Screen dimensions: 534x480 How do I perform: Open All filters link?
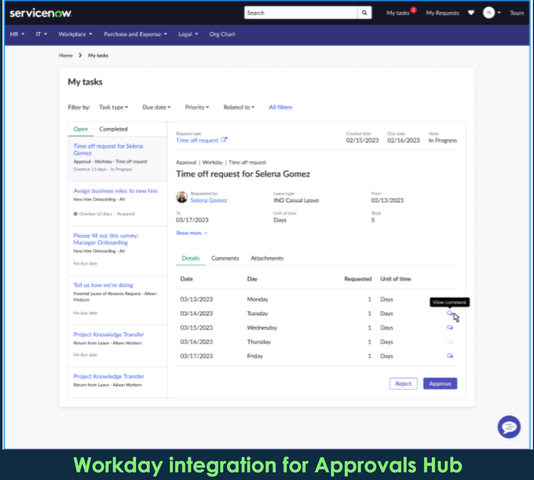point(281,107)
